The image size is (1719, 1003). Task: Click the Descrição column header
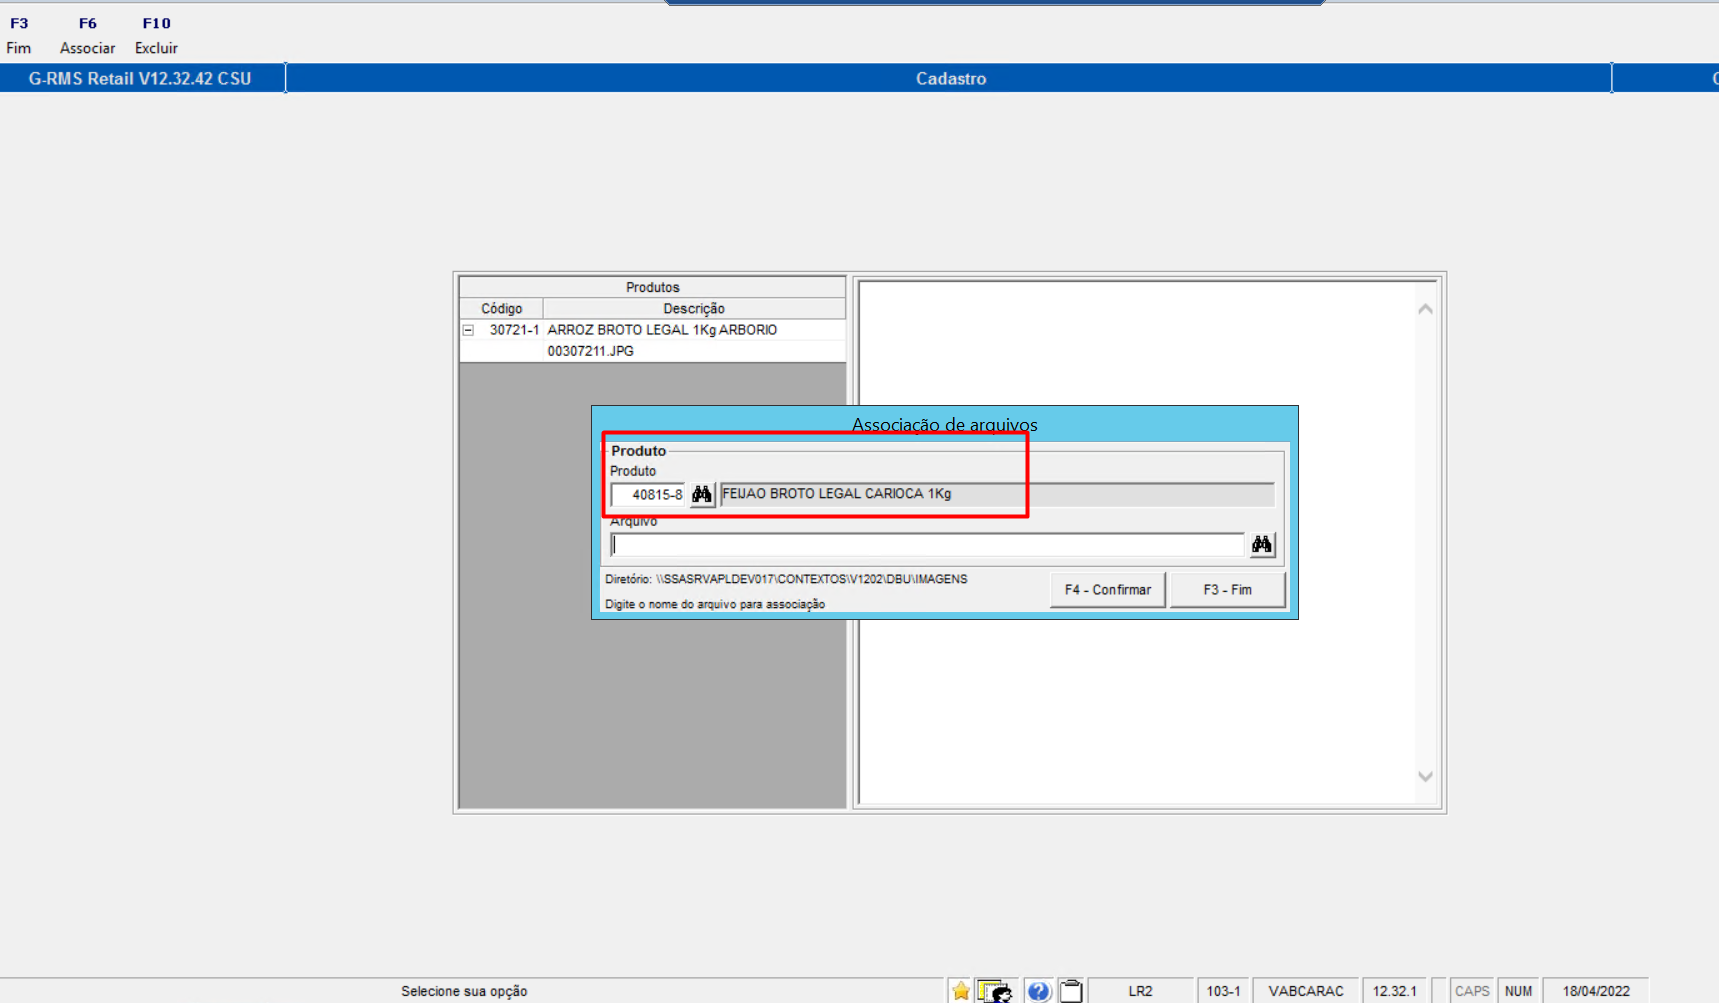click(694, 309)
